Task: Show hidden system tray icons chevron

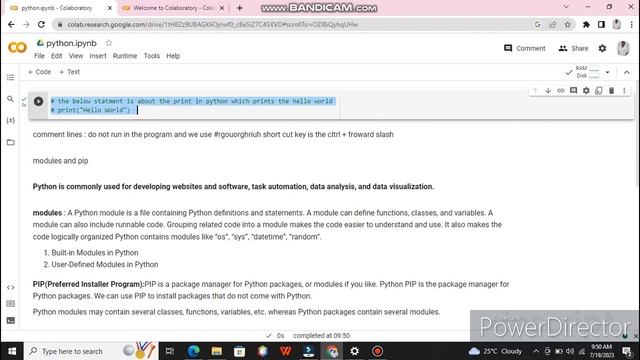Action: (x=536, y=351)
